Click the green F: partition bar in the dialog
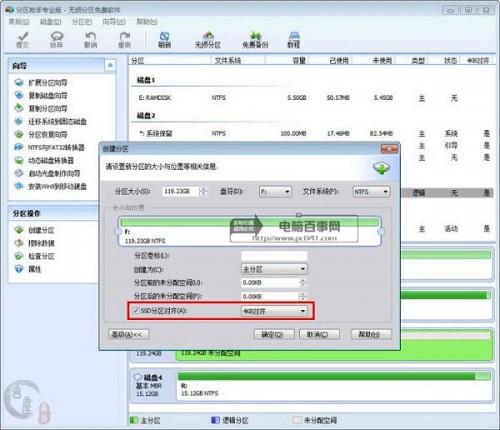 [x=249, y=222]
